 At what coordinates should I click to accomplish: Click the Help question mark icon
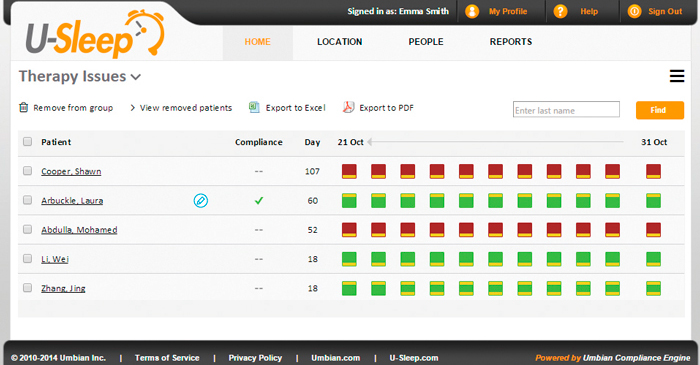pos(560,11)
